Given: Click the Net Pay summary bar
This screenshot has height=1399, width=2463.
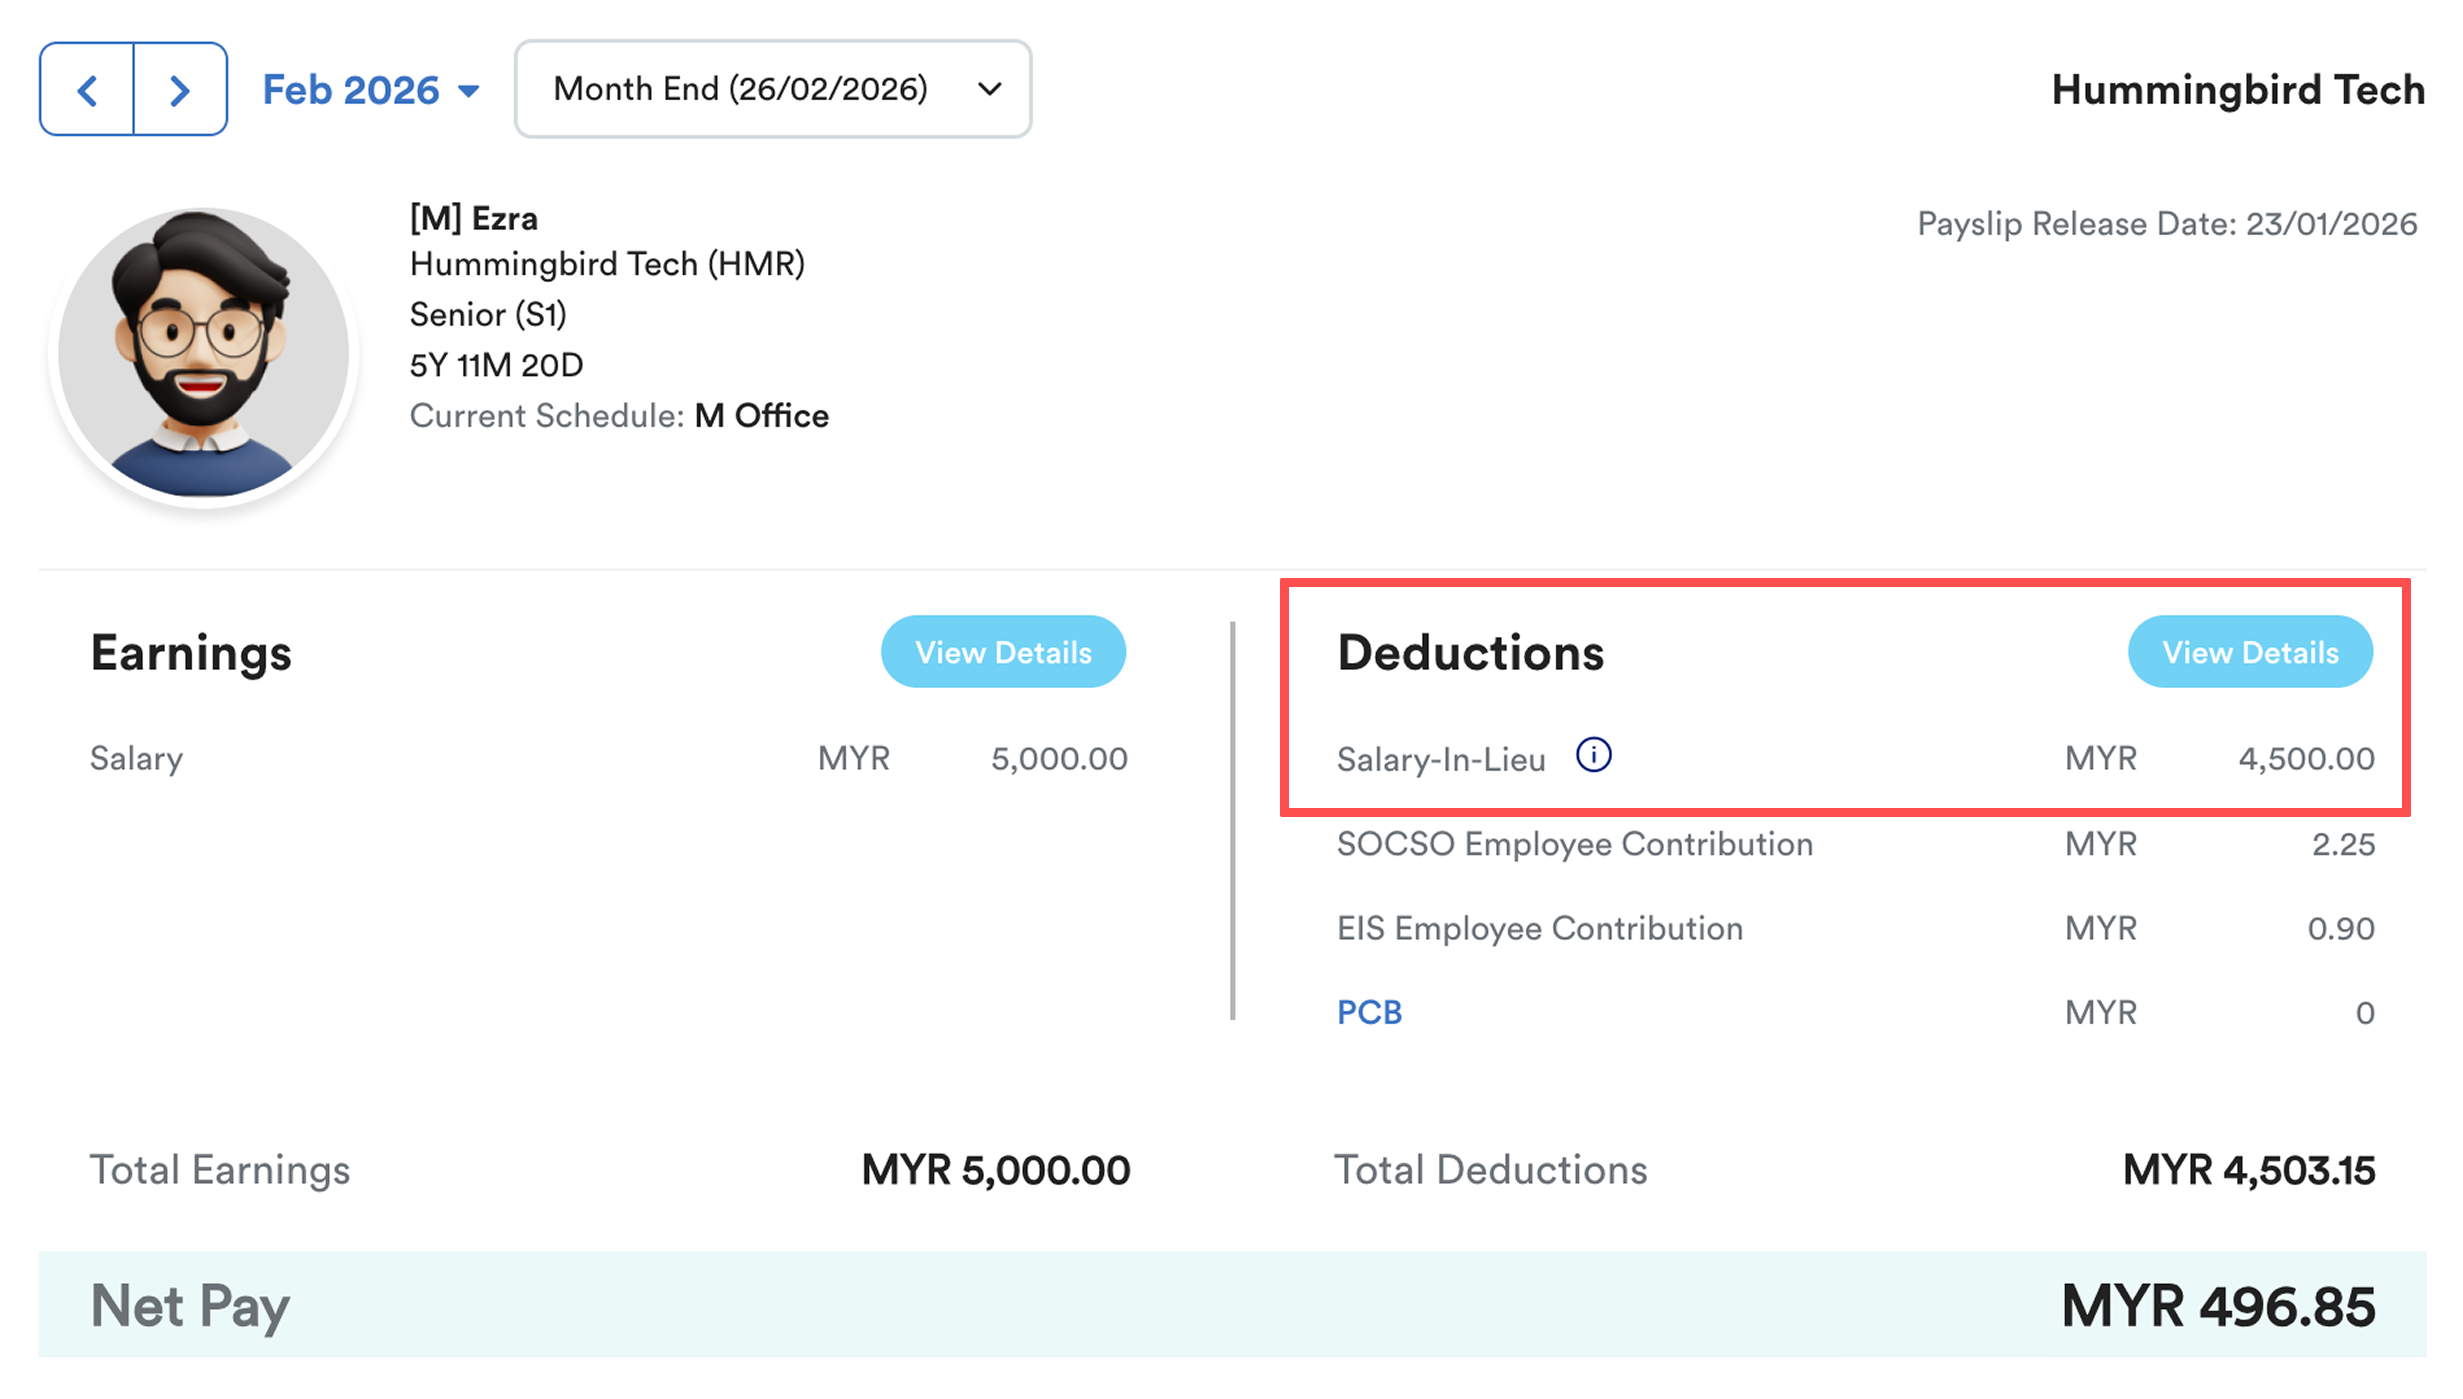Looking at the screenshot, I should point(1232,1305).
